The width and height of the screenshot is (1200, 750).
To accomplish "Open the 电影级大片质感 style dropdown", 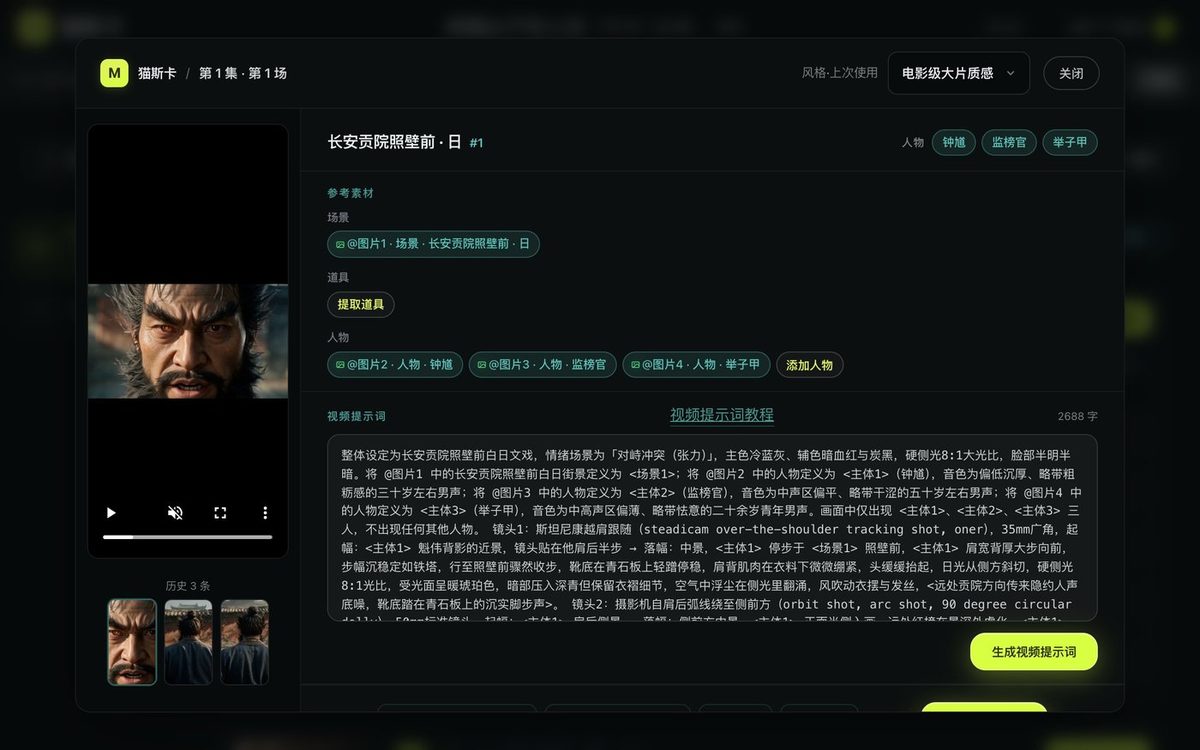I will point(958,73).
